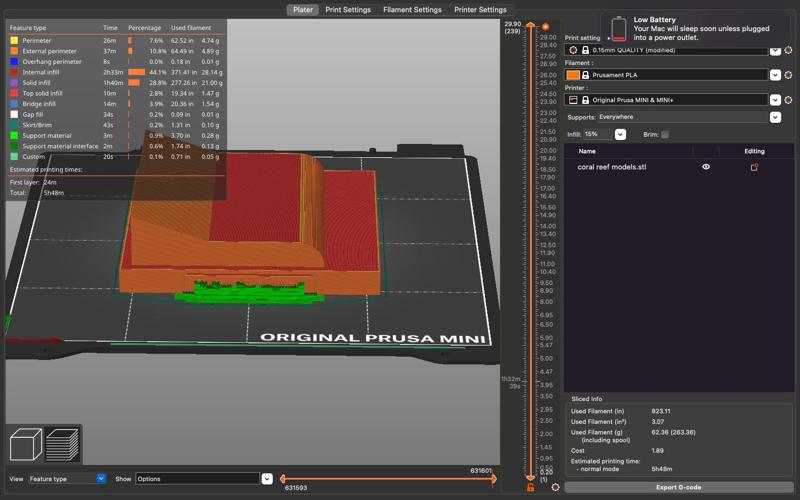Open Filament Settings tab

point(412,10)
